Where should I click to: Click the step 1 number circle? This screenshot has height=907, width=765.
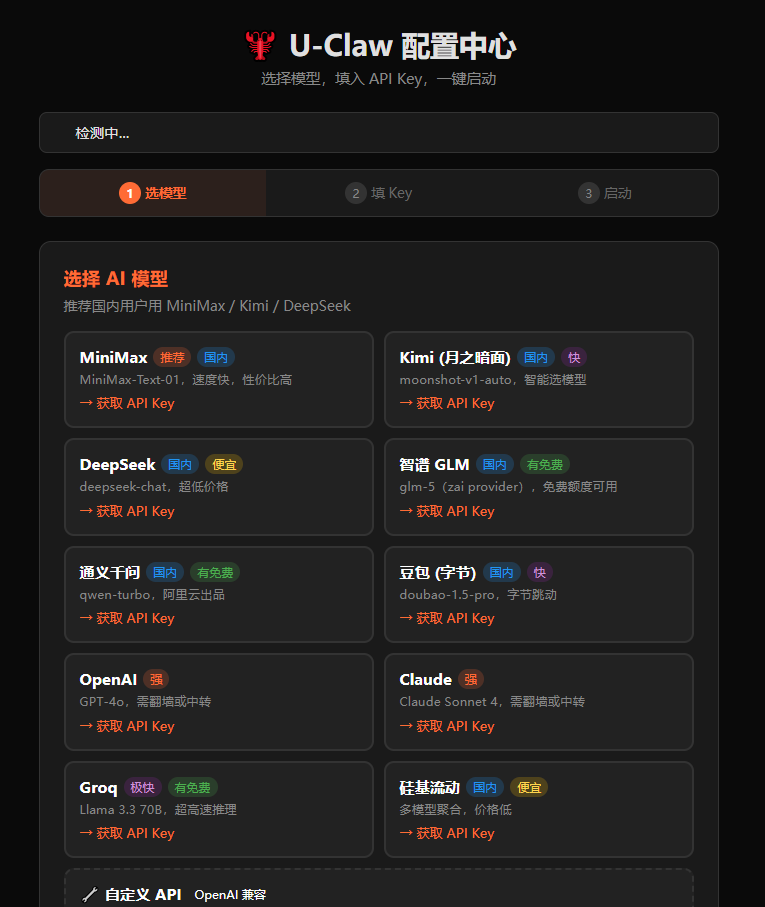click(x=130, y=193)
